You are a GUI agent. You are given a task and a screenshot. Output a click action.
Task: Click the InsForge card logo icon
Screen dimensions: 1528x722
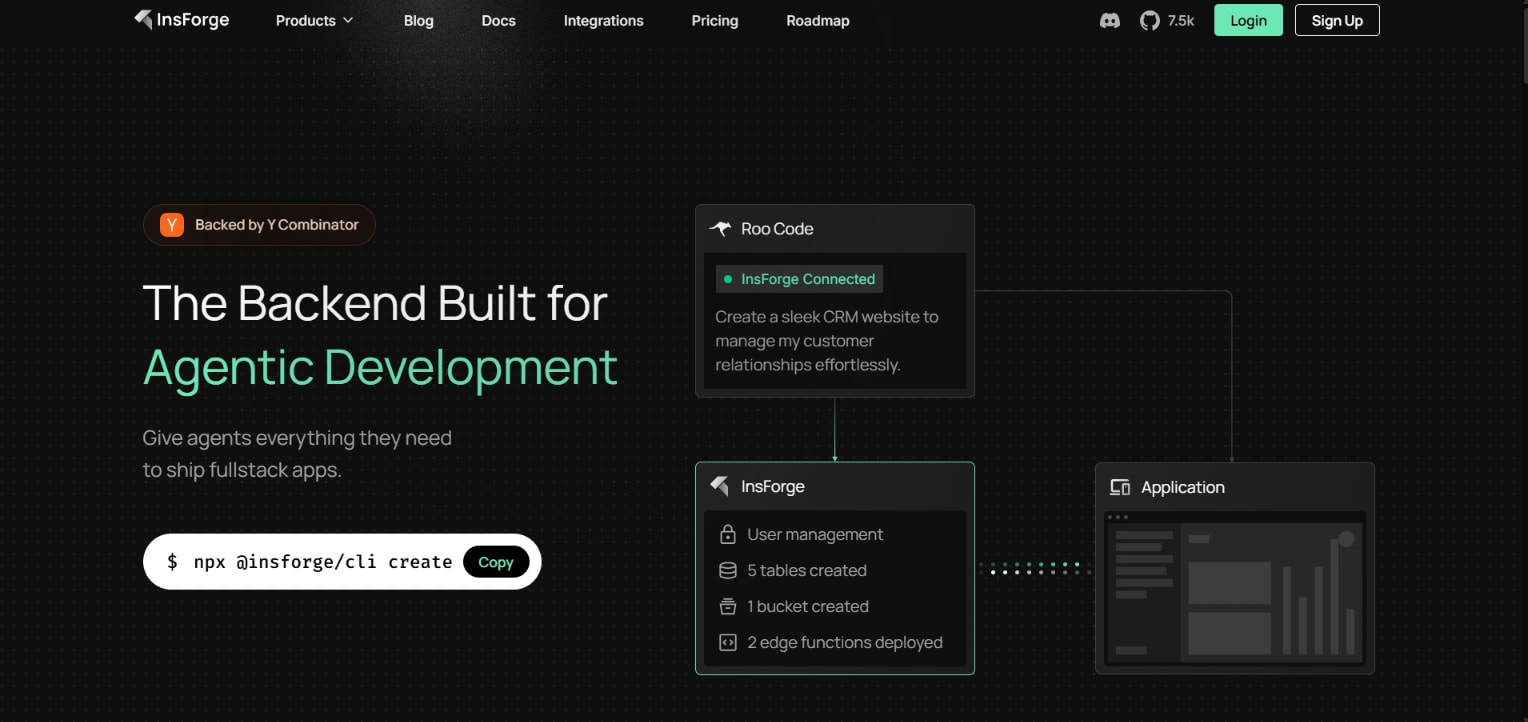719,486
